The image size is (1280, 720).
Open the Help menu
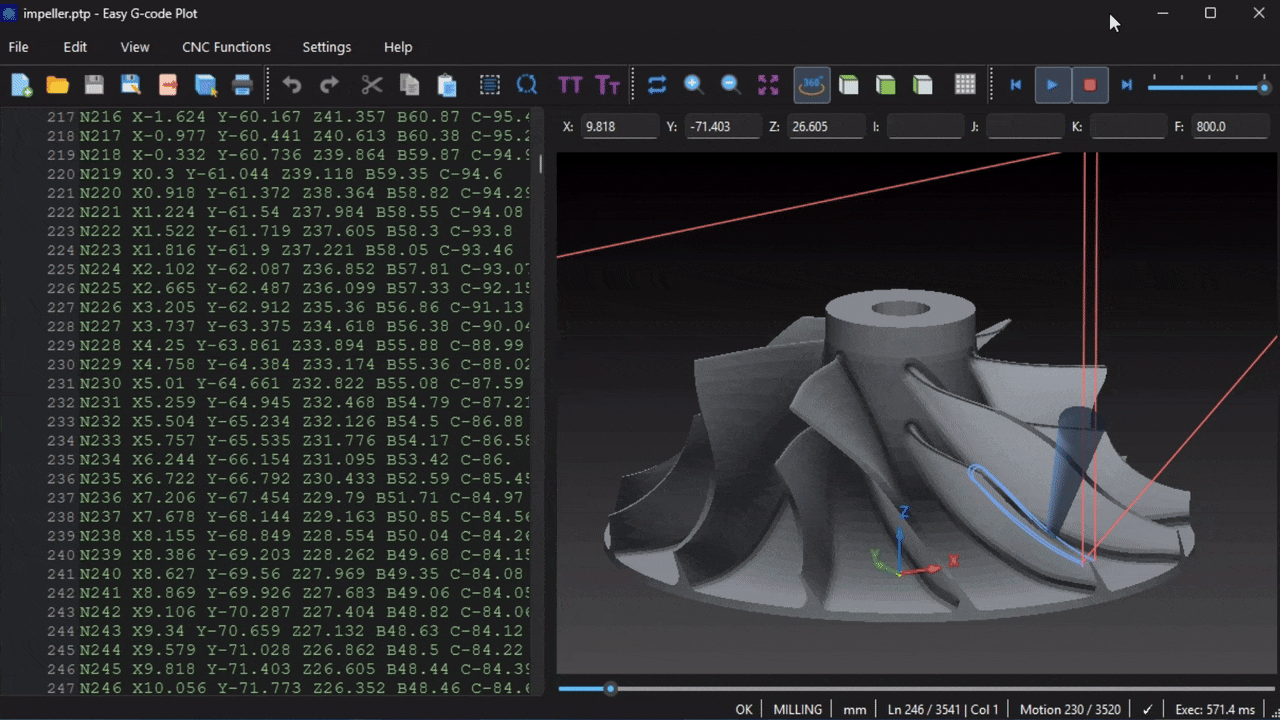398,47
